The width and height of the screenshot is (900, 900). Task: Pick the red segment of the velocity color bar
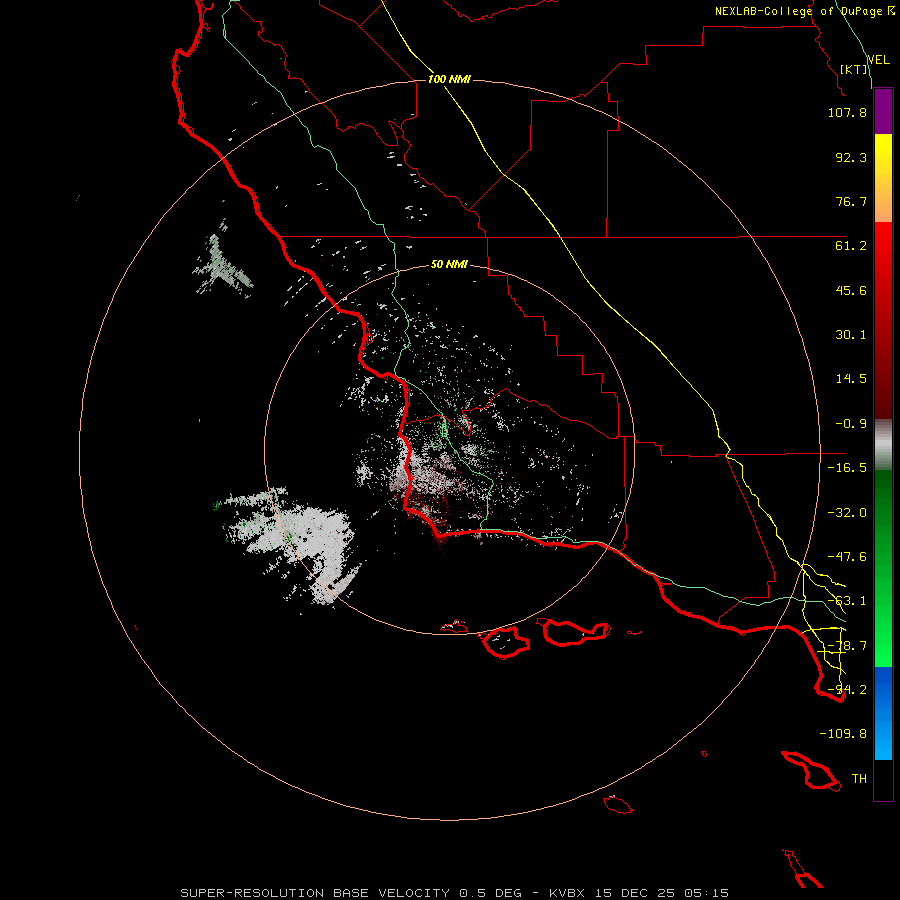pyautogui.click(x=883, y=320)
